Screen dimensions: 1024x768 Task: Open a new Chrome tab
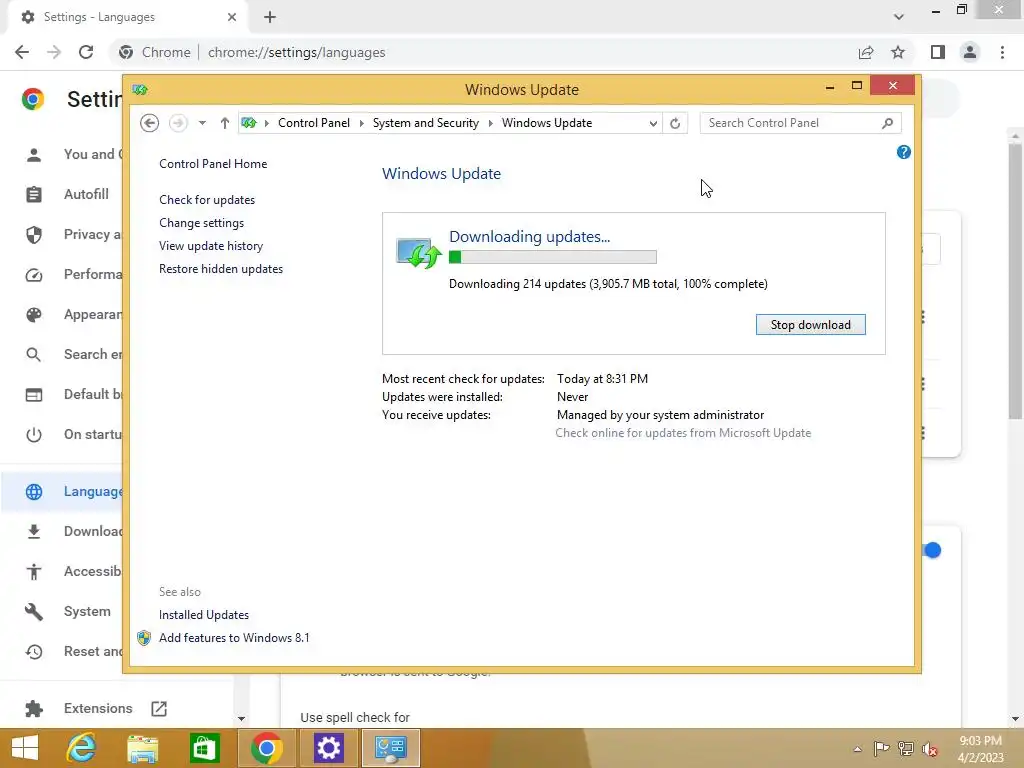click(270, 17)
